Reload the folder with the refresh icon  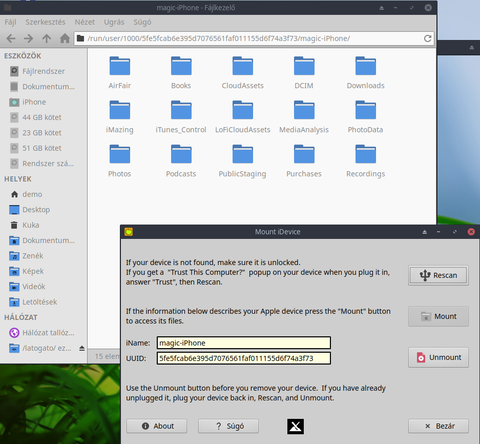428,38
